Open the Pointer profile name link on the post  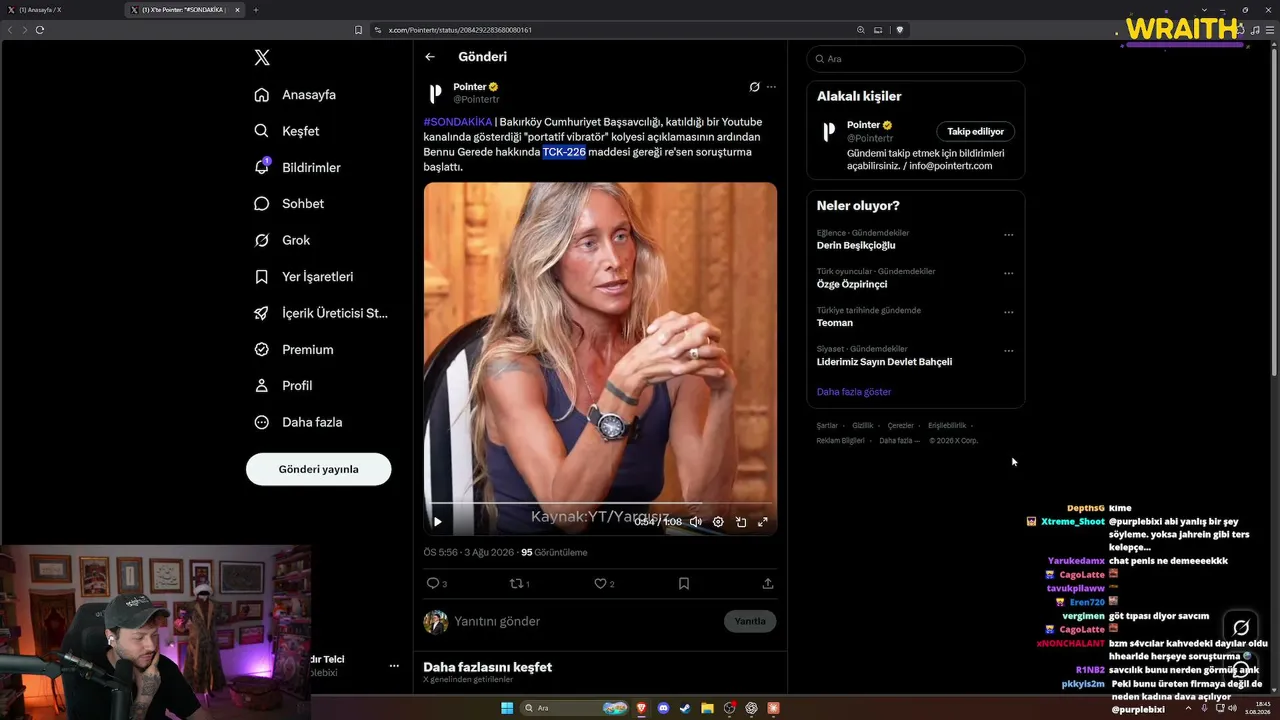[470, 87]
